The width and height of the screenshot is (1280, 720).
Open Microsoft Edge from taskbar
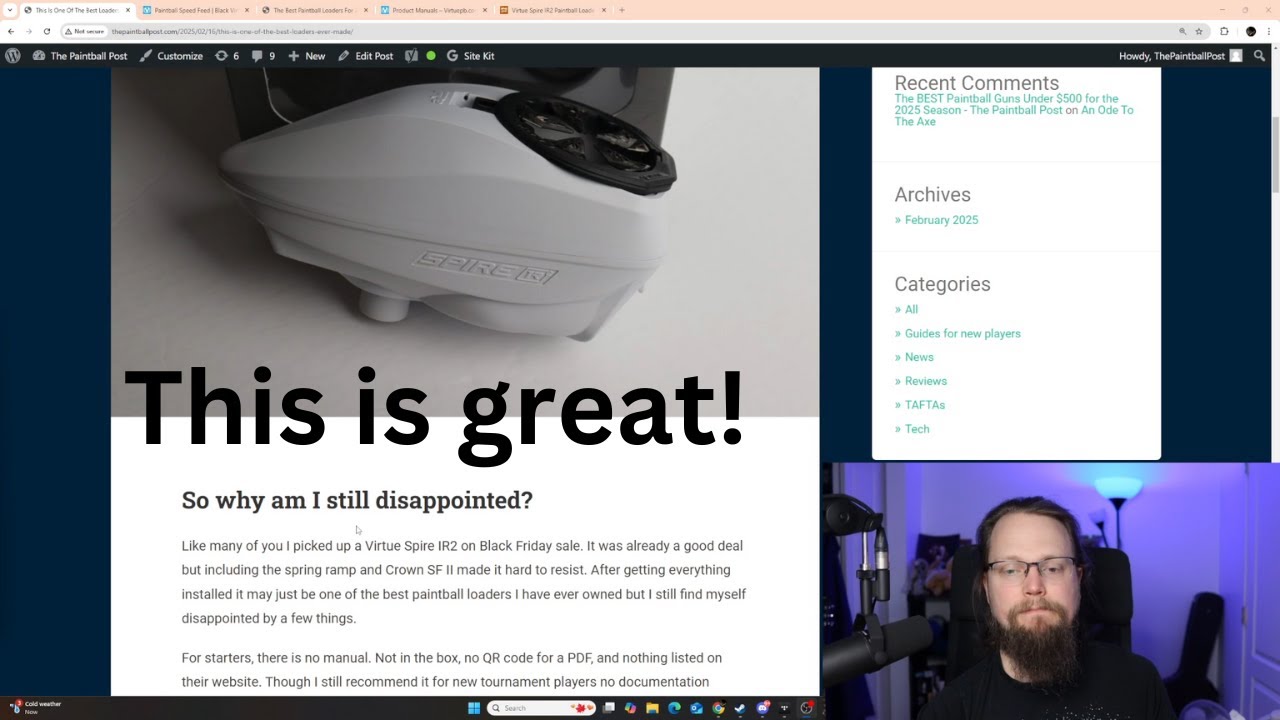pyautogui.click(x=674, y=708)
